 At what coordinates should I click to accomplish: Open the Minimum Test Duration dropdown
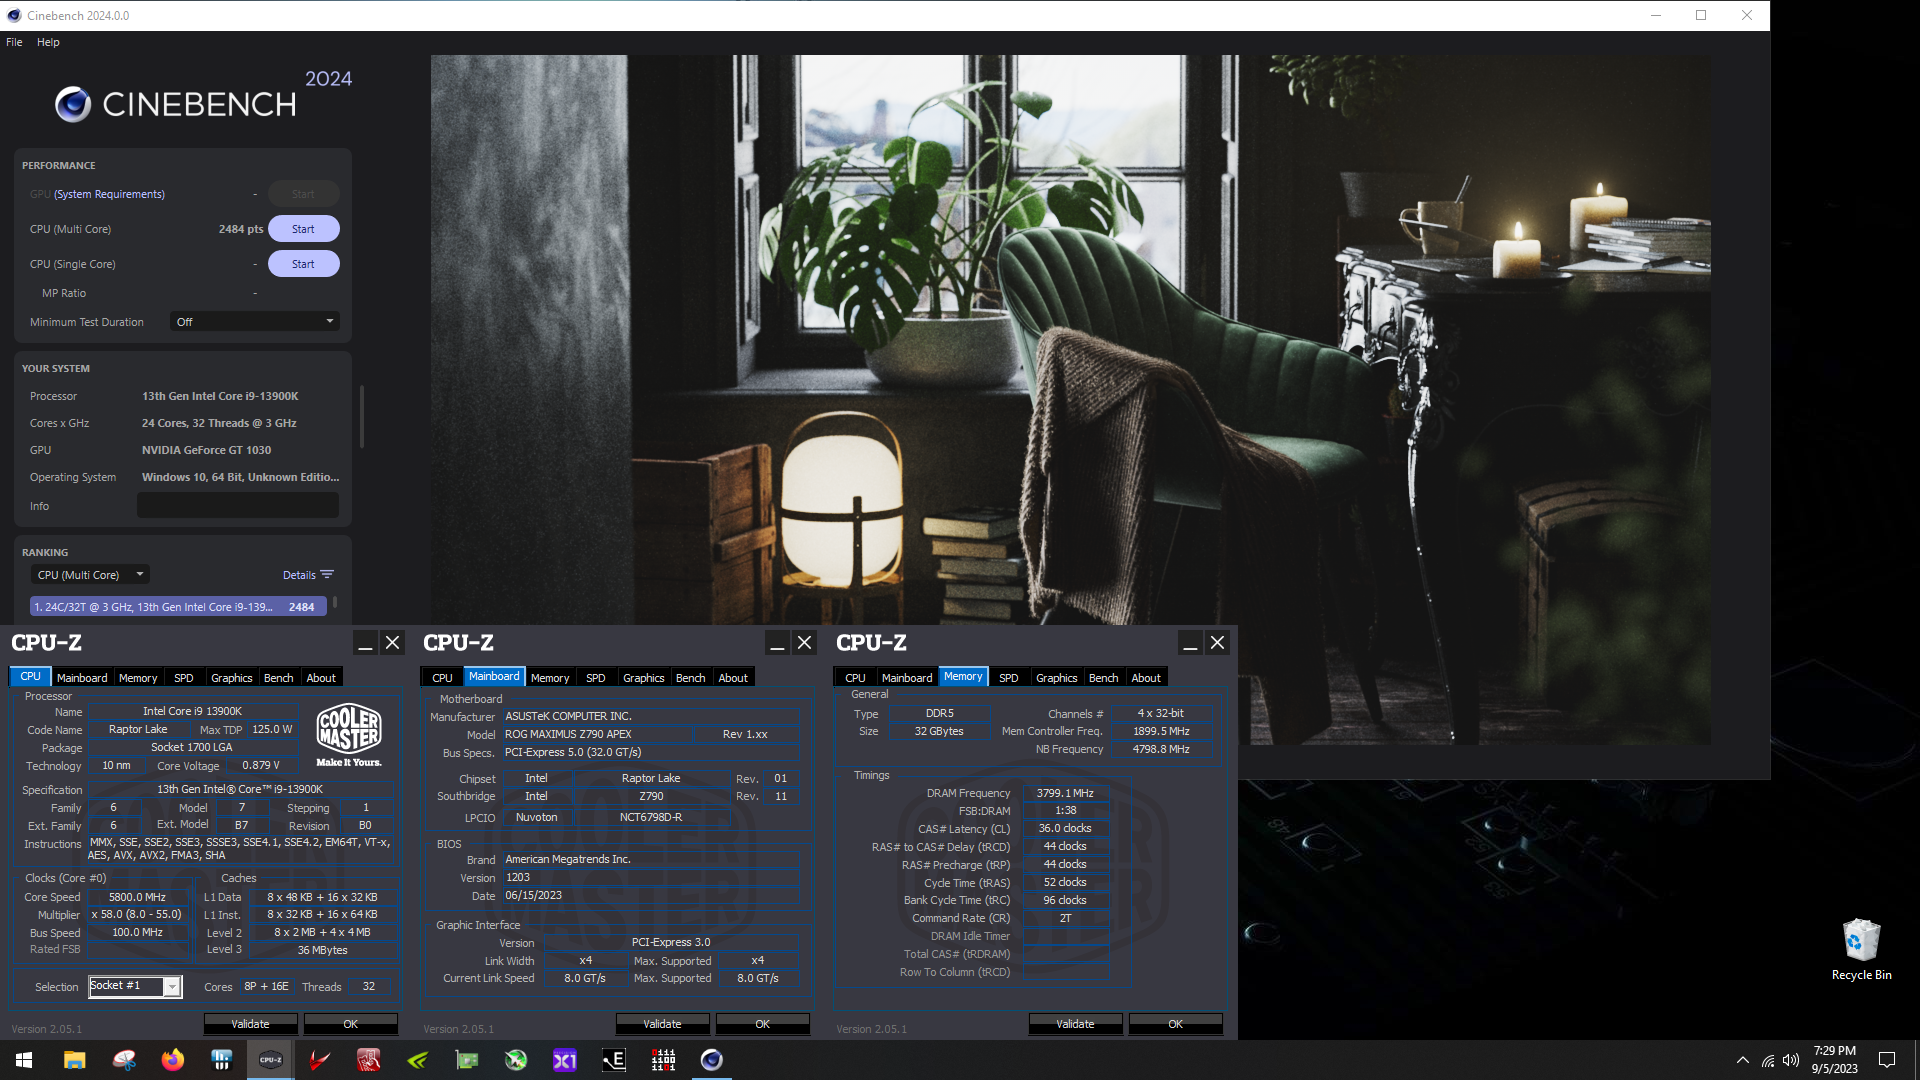pyautogui.click(x=255, y=322)
